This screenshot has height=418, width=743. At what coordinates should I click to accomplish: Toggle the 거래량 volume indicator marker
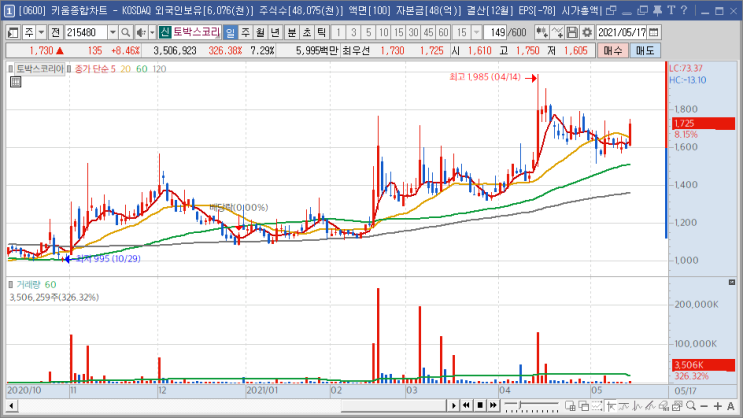[x=10, y=285]
